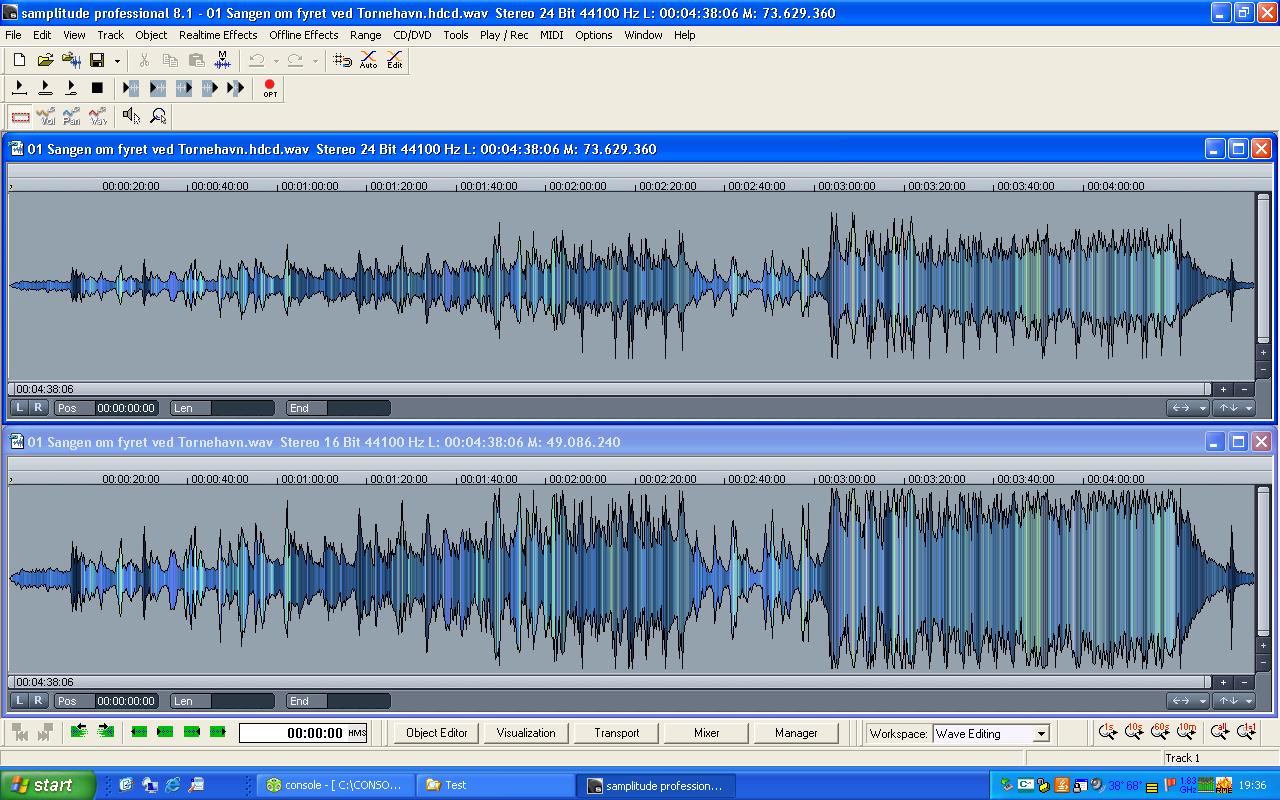The width and height of the screenshot is (1280, 800).
Task: Toggle L channel in the 16 Bit window
Action: coord(19,700)
